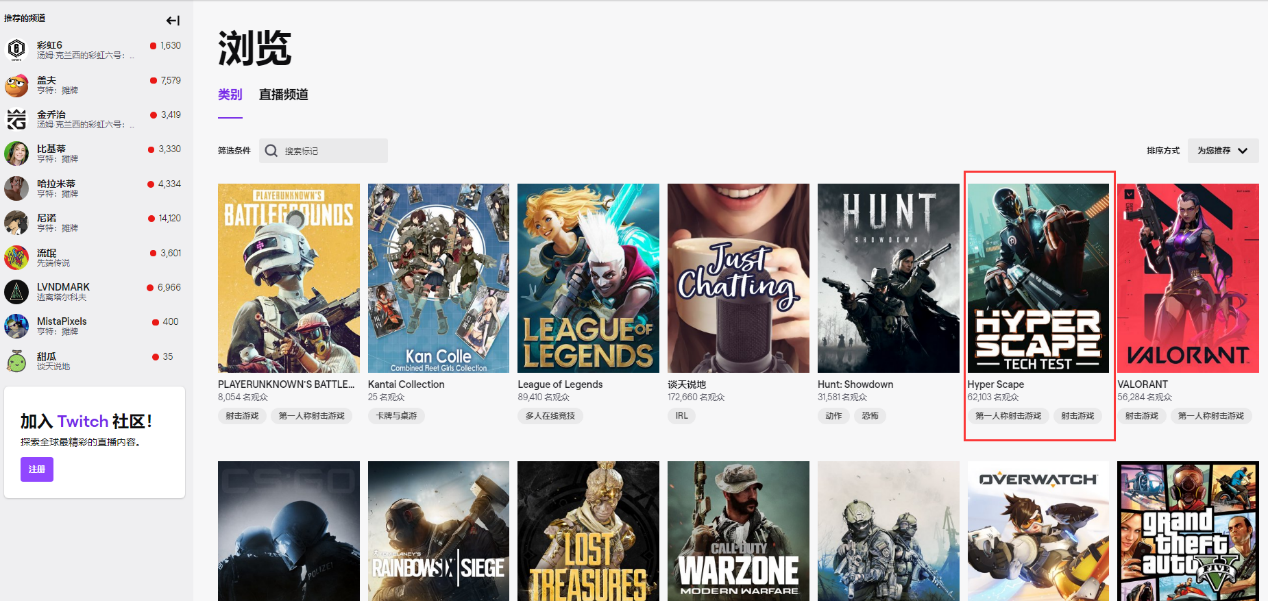Click 卡牌与桌游 tag under Kantai Collection

pyautogui.click(x=396, y=415)
